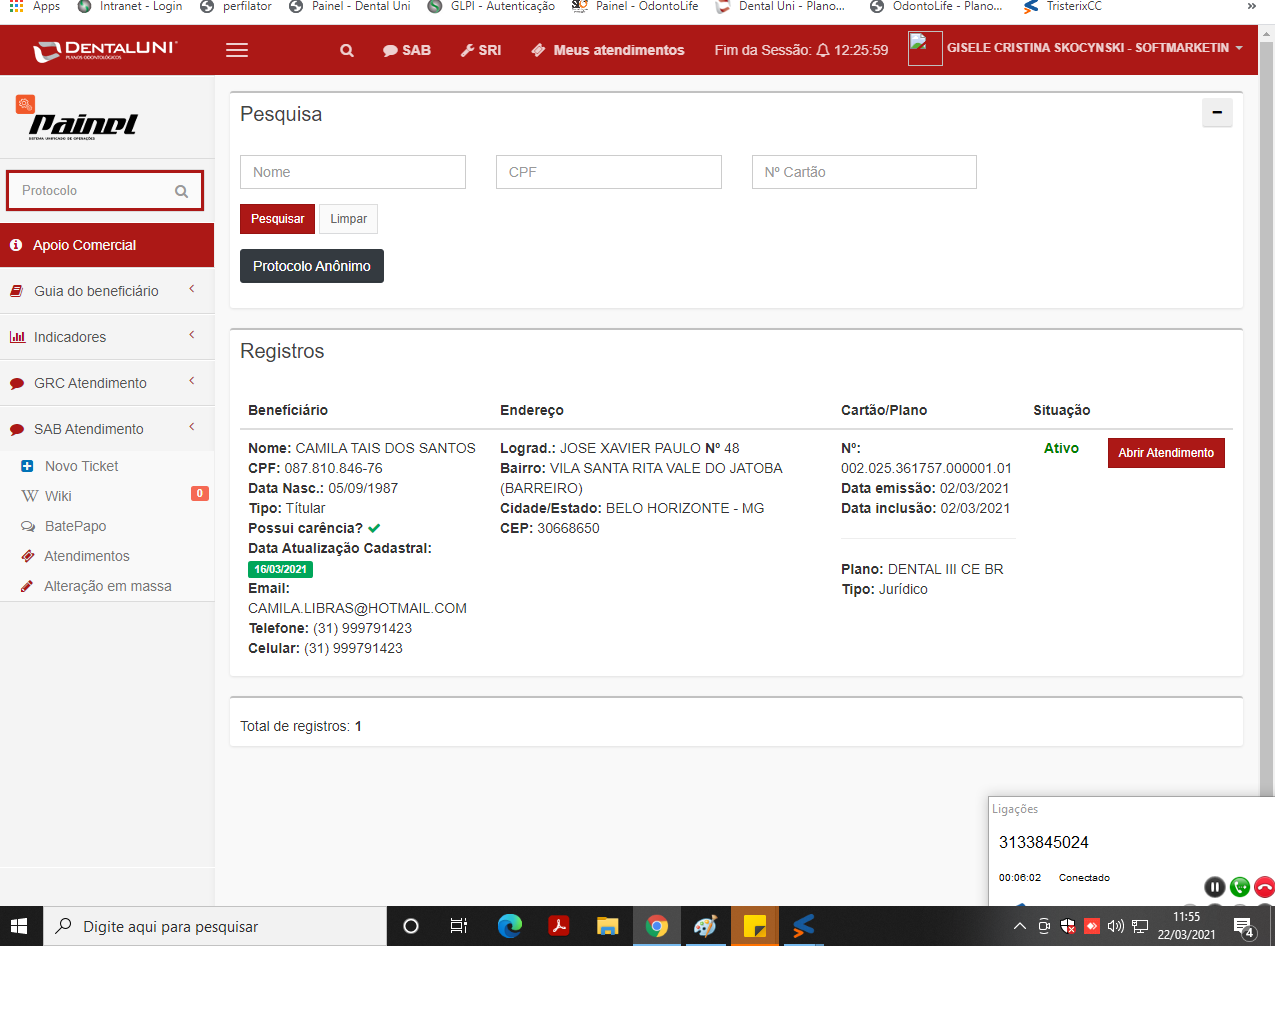Collapse the Pesquisa panel with minus button

click(1216, 113)
